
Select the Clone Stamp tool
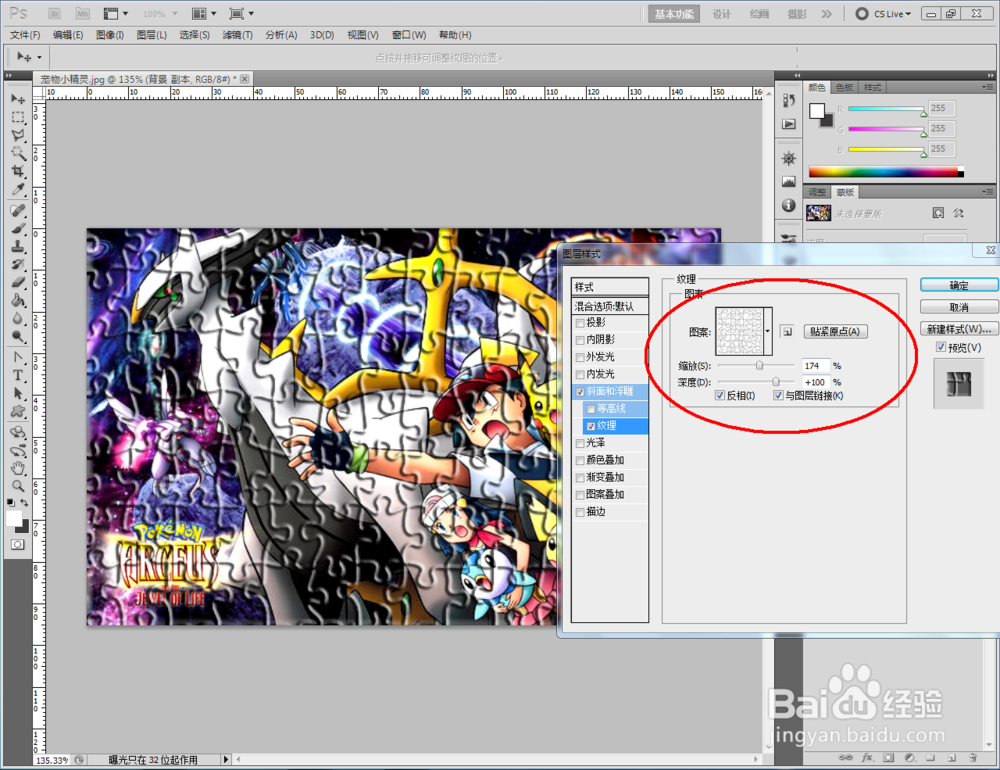point(18,246)
